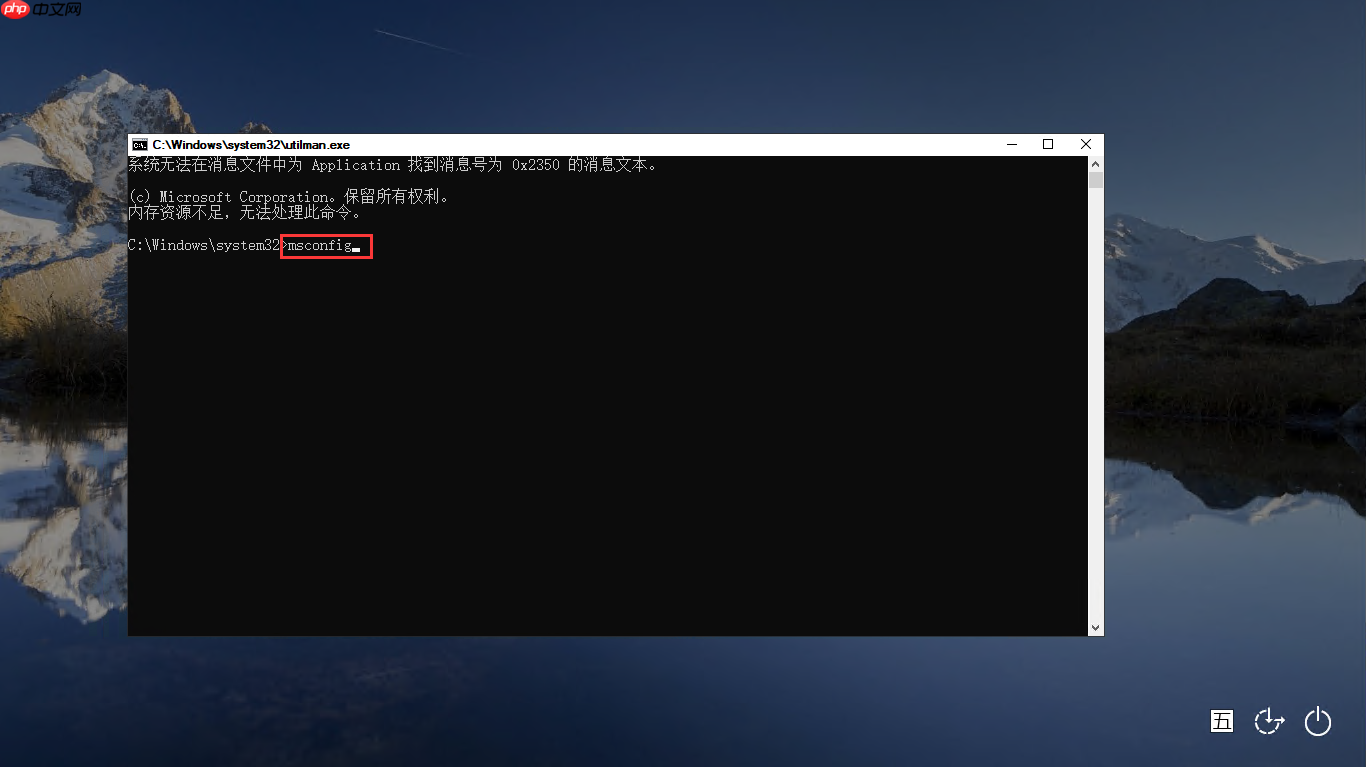The height and width of the screenshot is (767, 1366).
Task: Click the C:\Windows\system32> prompt line
Action: [205, 245]
